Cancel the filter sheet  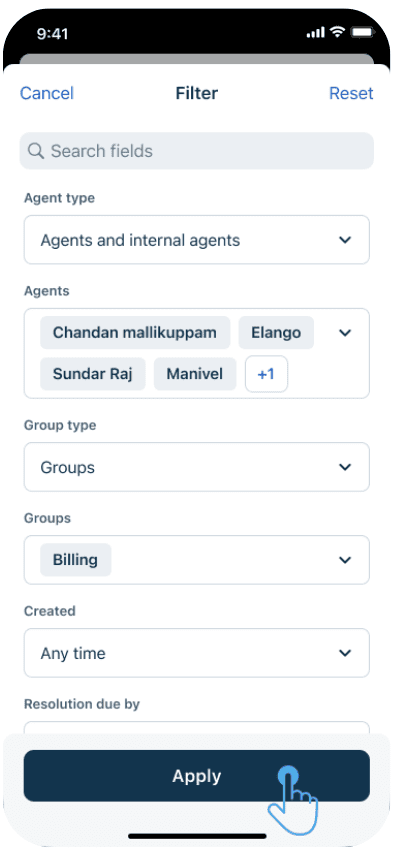[x=47, y=93]
